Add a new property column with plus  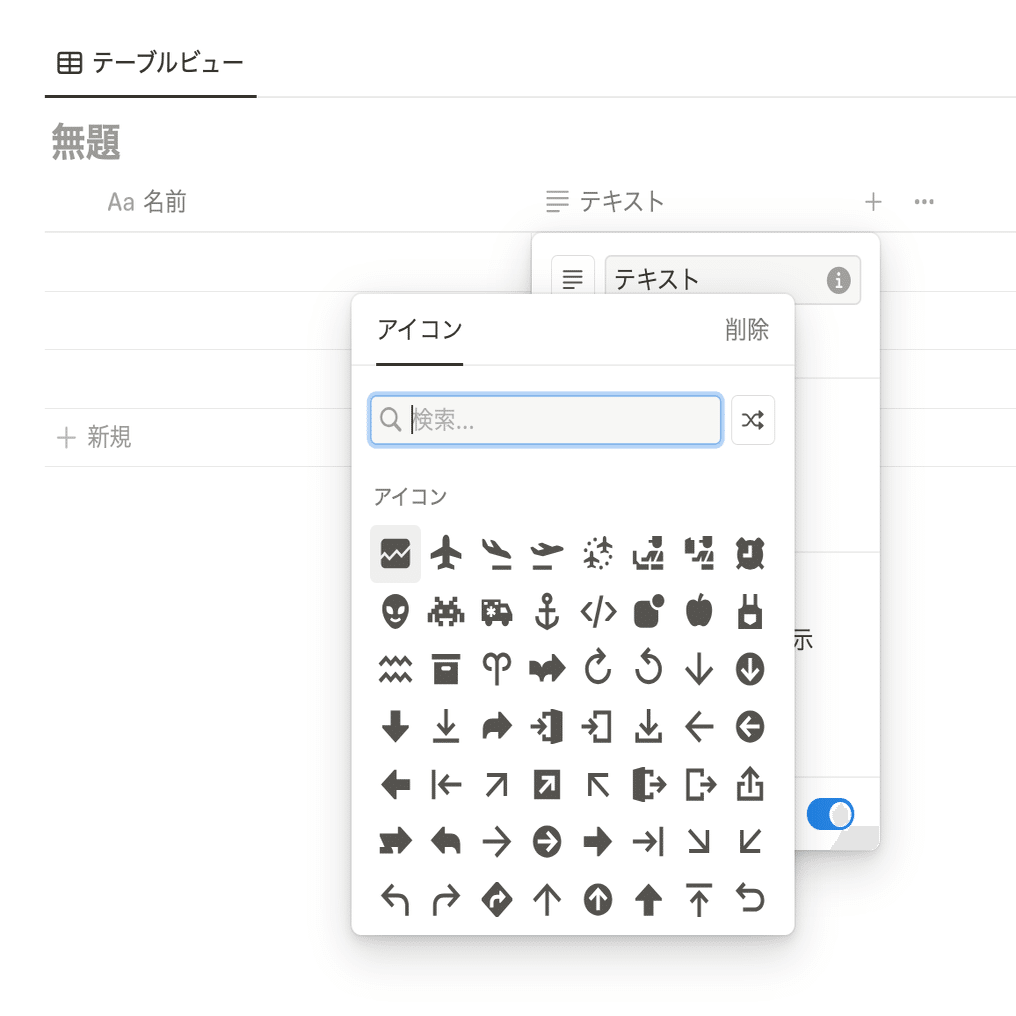873,202
